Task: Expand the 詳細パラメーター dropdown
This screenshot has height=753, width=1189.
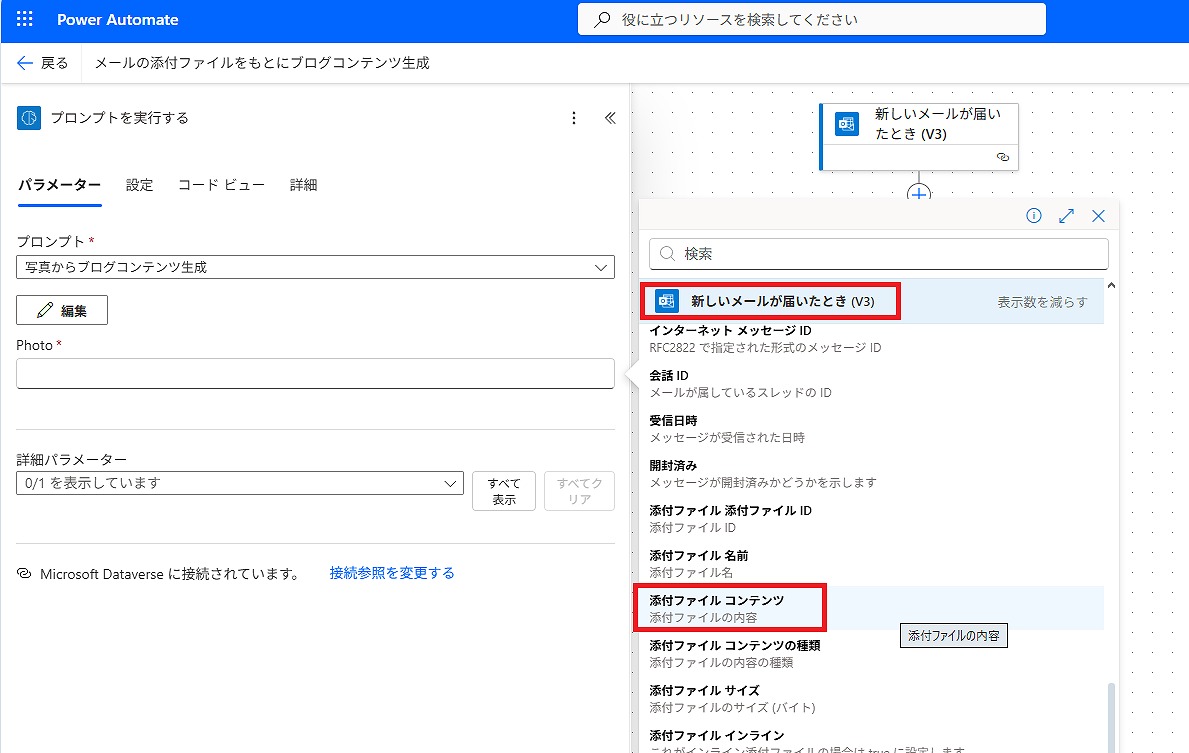Action: pos(240,483)
